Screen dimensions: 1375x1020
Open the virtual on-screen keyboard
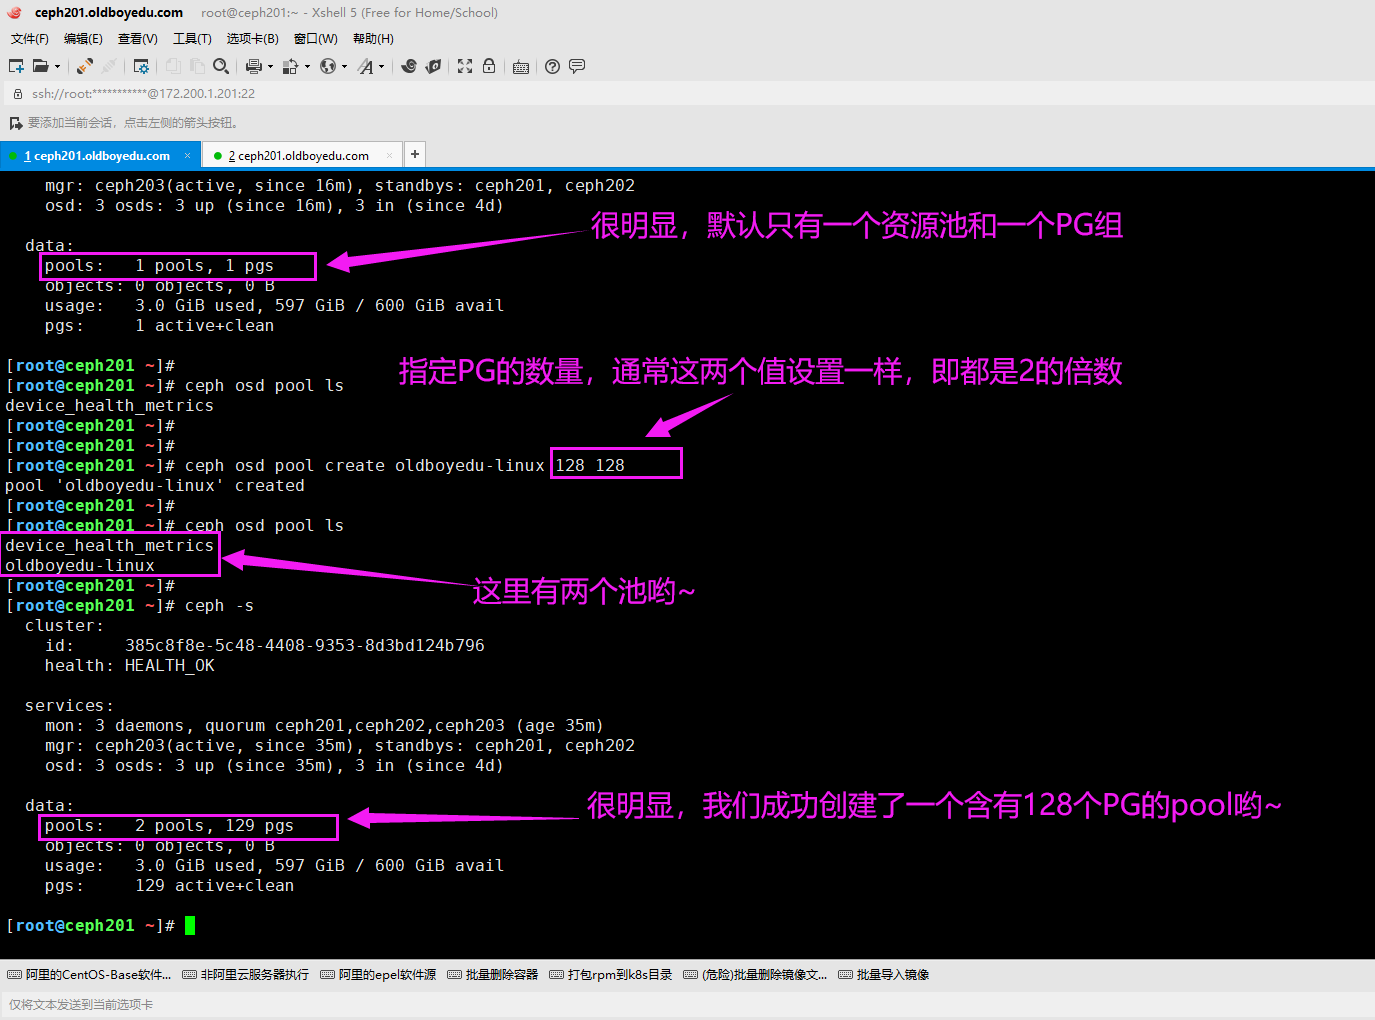point(520,66)
